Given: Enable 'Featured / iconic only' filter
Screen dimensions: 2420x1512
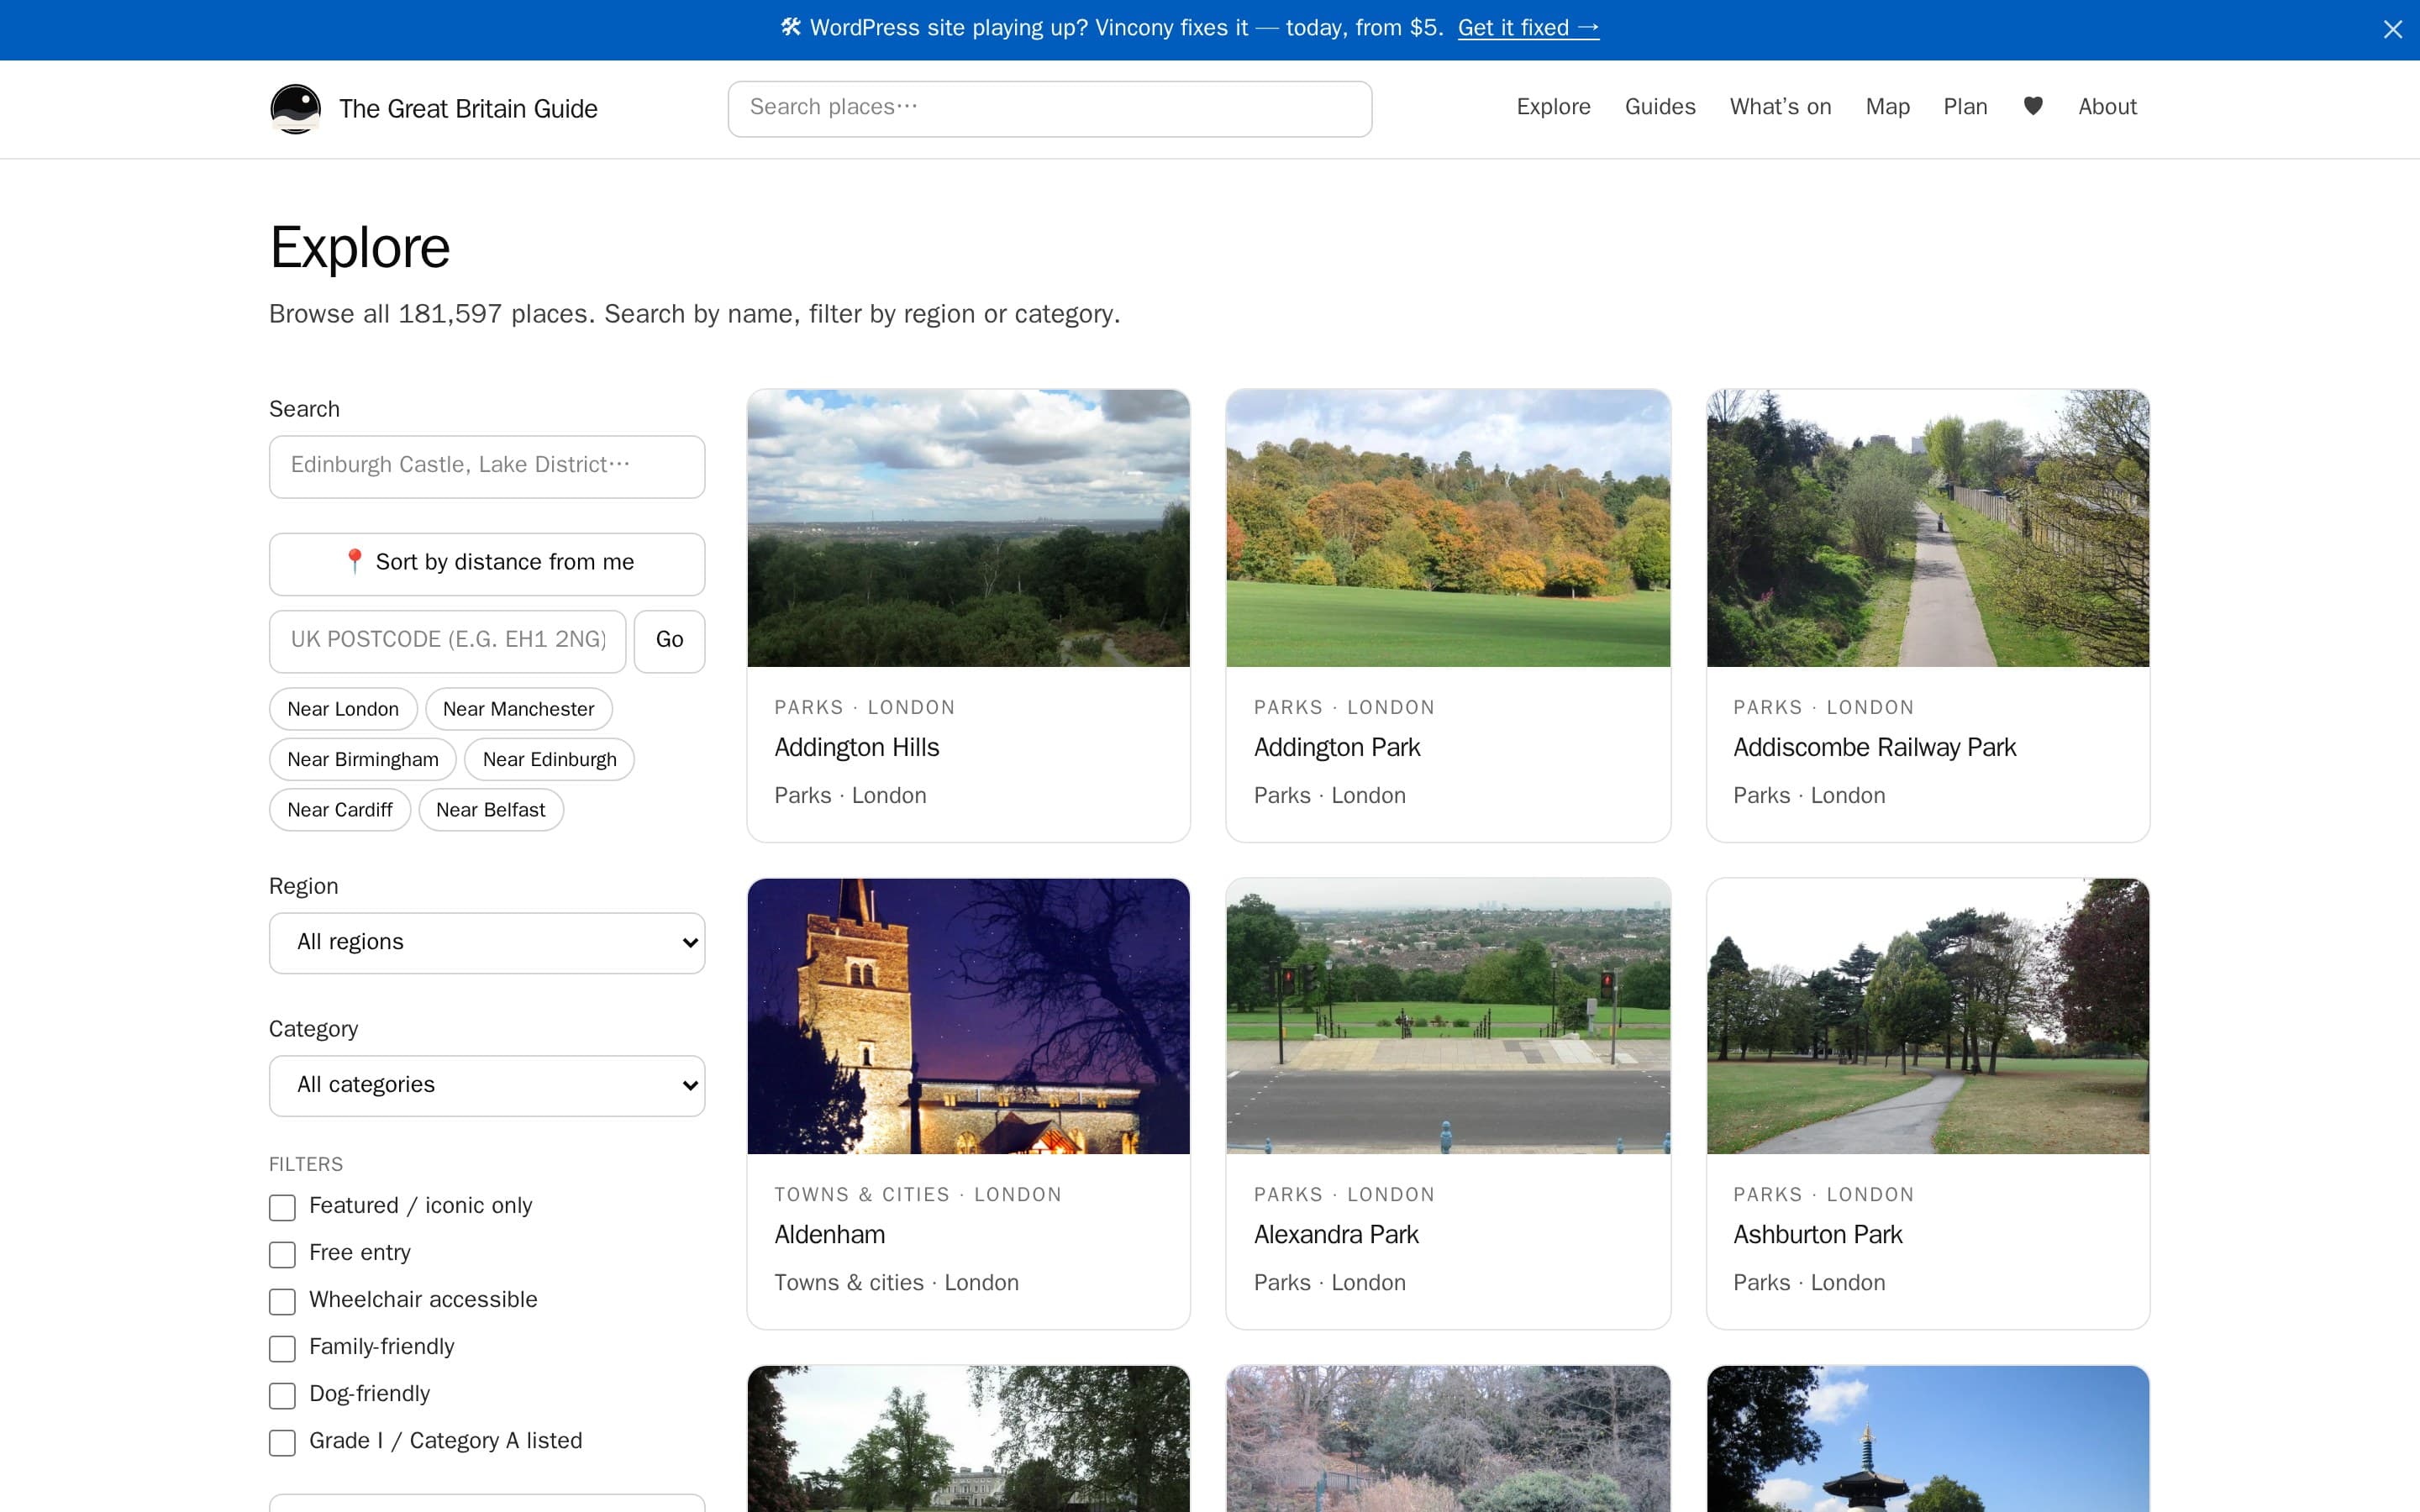Looking at the screenshot, I should tap(282, 1207).
